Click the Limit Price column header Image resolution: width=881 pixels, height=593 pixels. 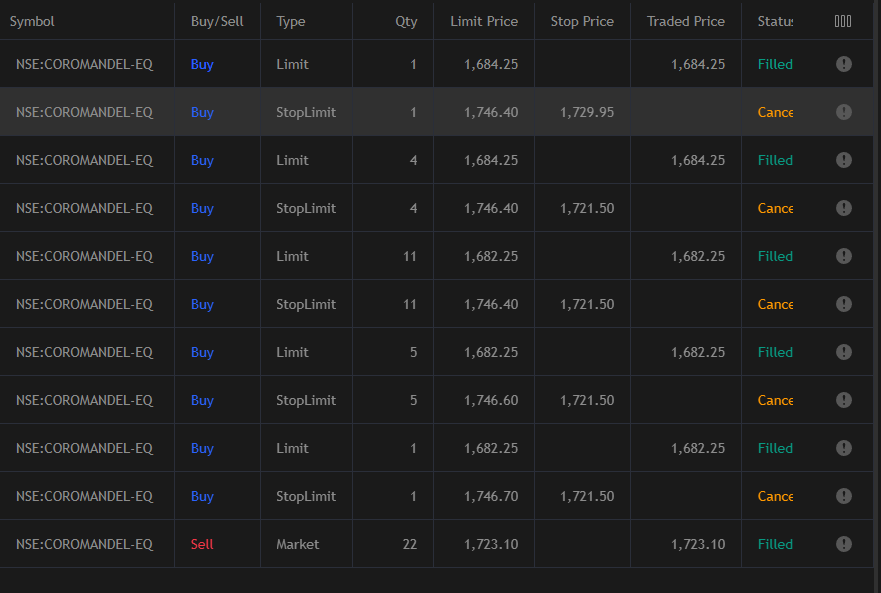484,19
